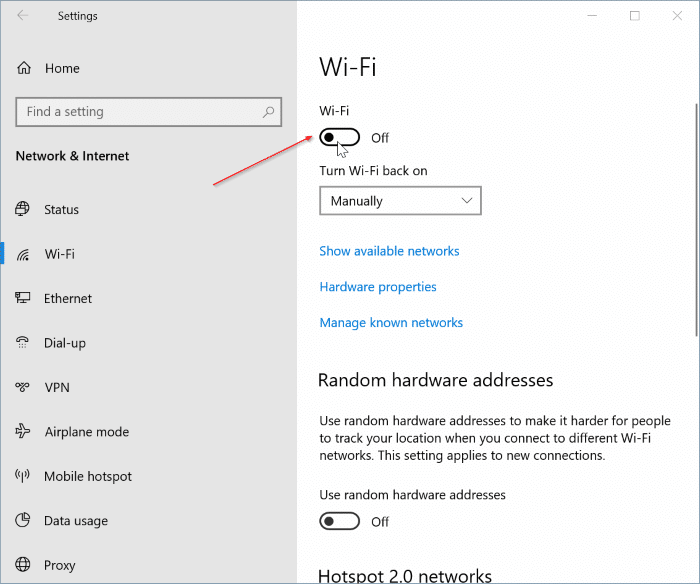Select Wi-Fi in the sidebar
The width and height of the screenshot is (700, 584).
point(59,254)
